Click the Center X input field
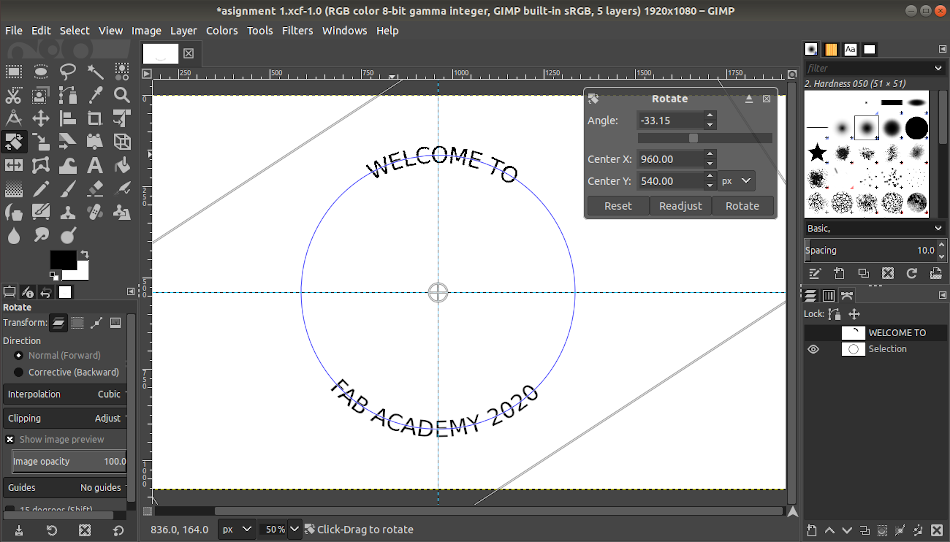The image size is (950, 542). 671,159
